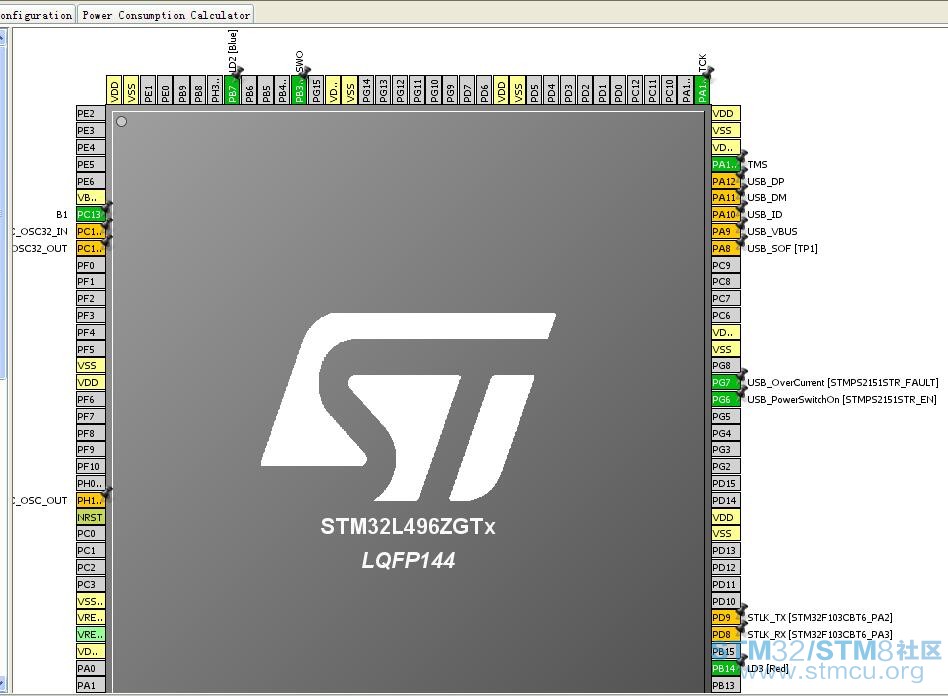The height and width of the screenshot is (696, 948).
Task: Click the LD2 [Blue] label above PB7
Action: pyautogui.click(x=233, y=51)
